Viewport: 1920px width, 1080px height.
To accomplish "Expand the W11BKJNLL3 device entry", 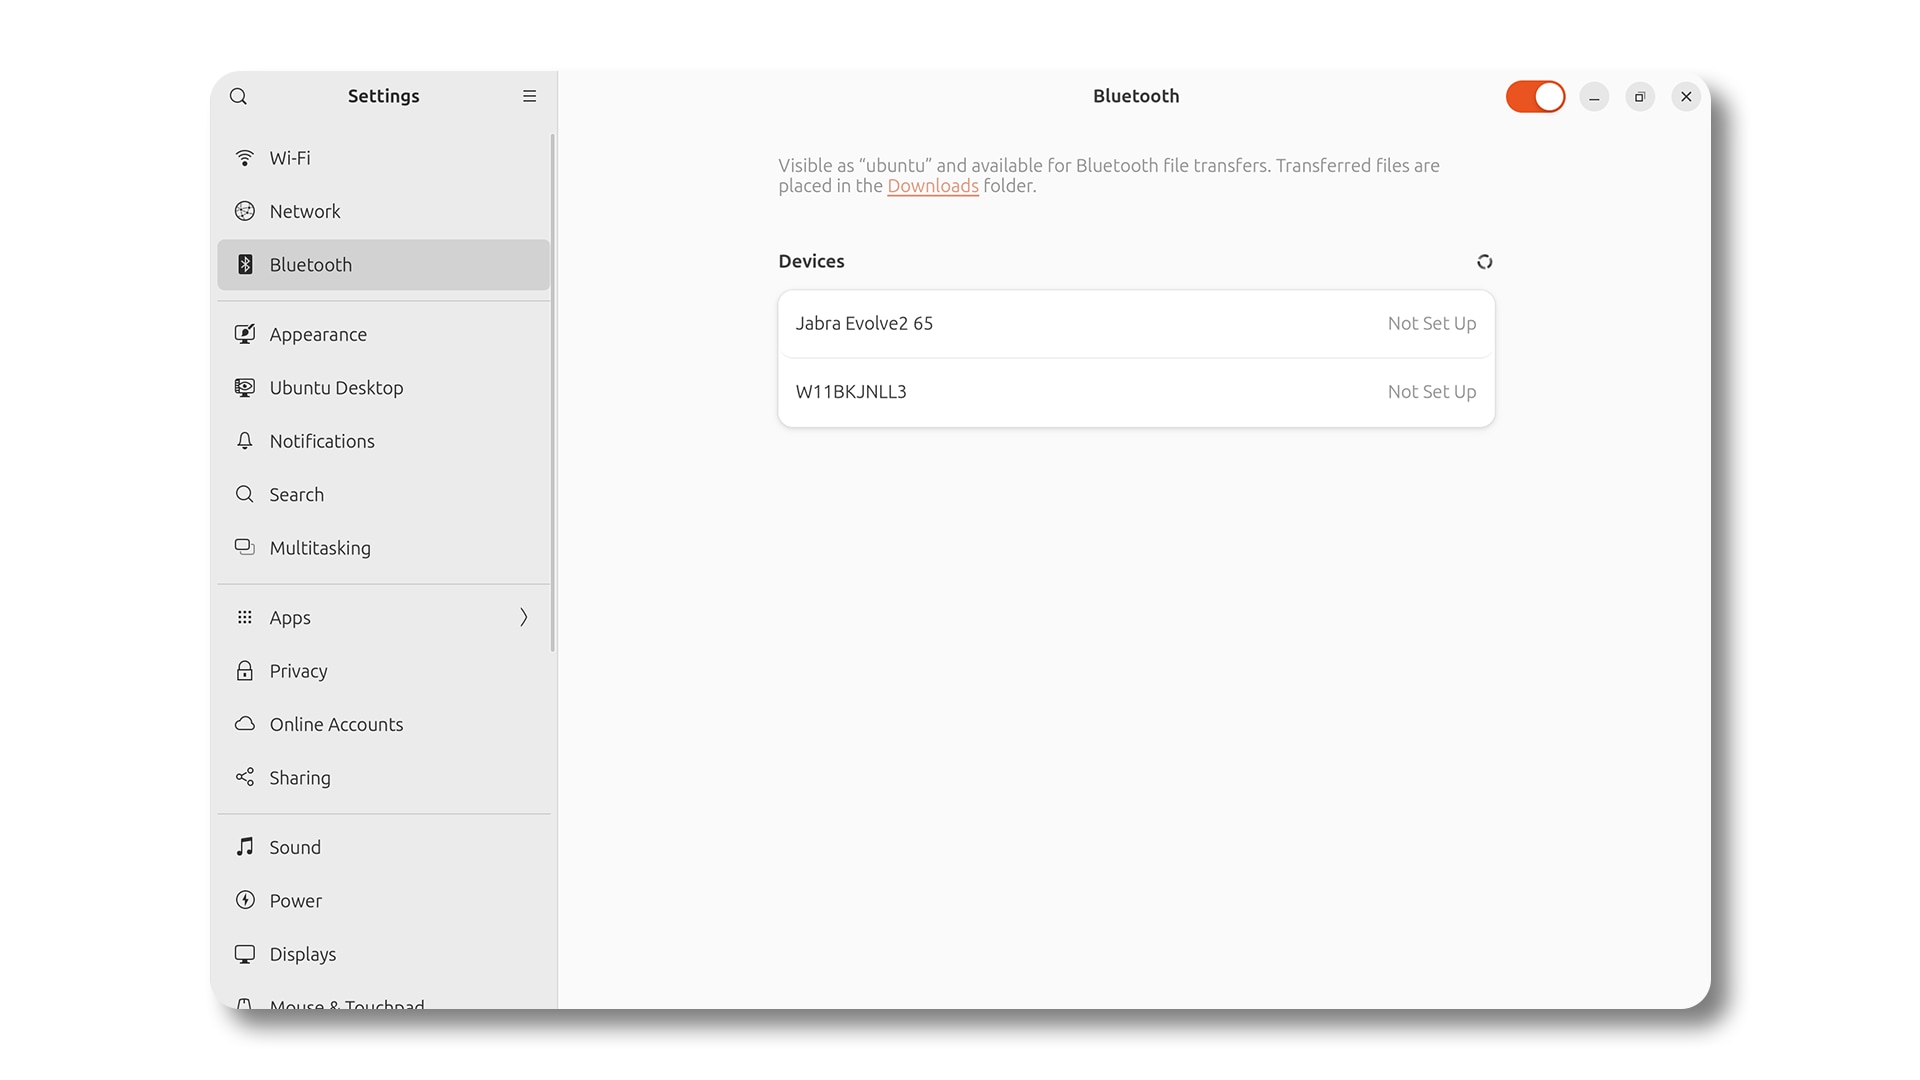I will [x=1135, y=392].
